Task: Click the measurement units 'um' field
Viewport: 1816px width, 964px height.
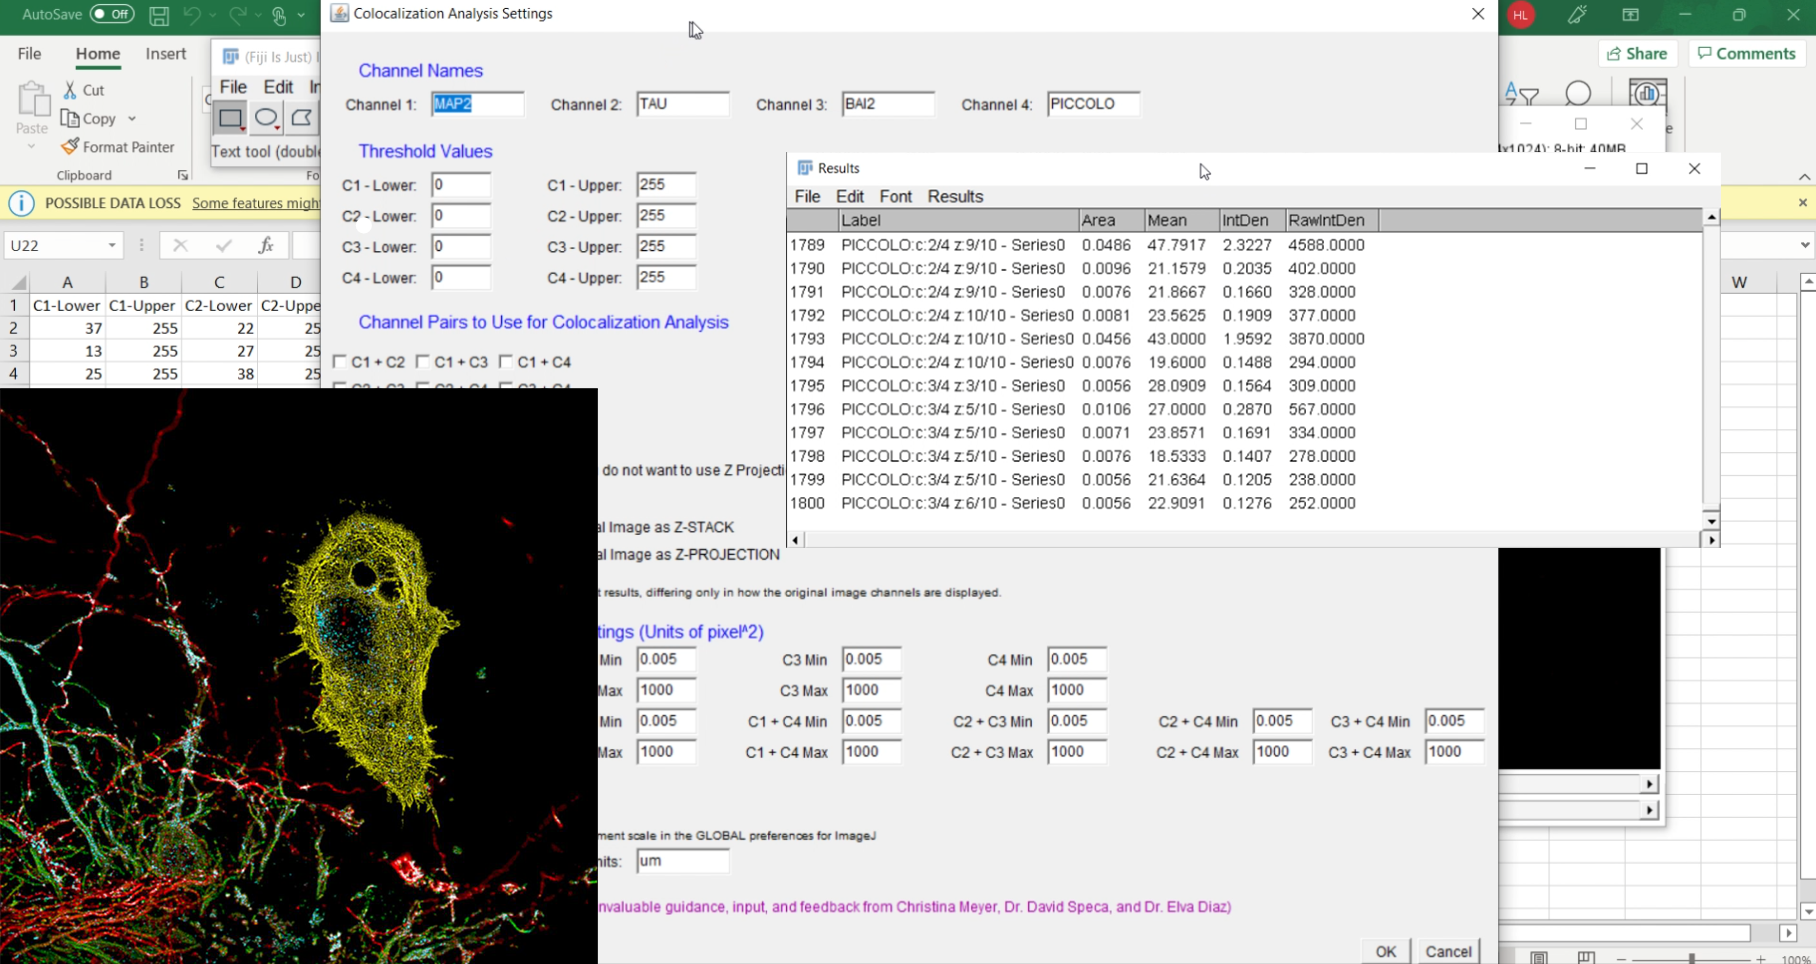Action: click(683, 861)
